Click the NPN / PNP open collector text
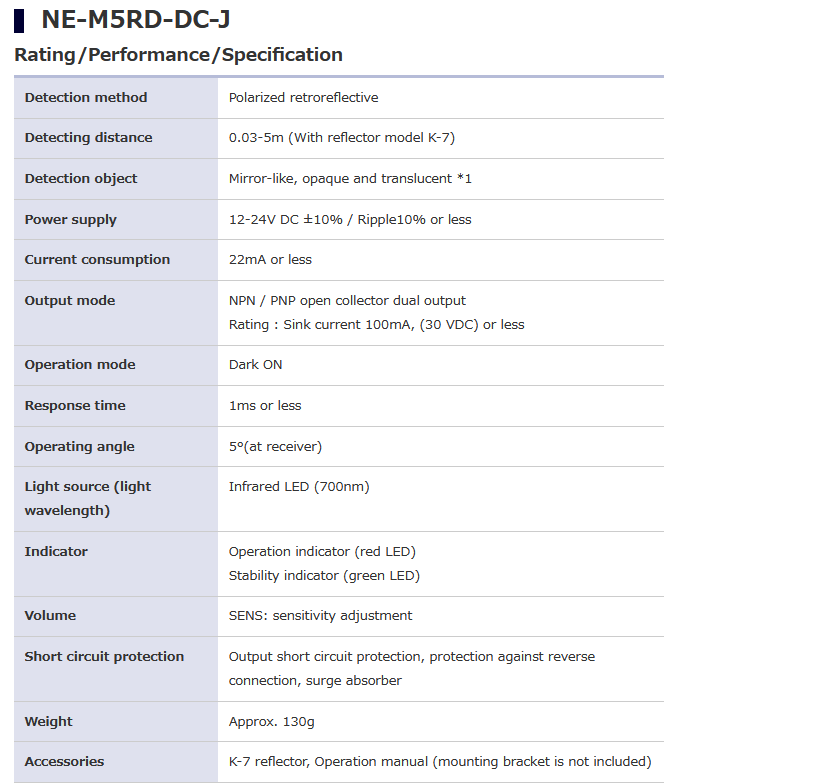The width and height of the screenshot is (833, 784). [x=347, y=301]
